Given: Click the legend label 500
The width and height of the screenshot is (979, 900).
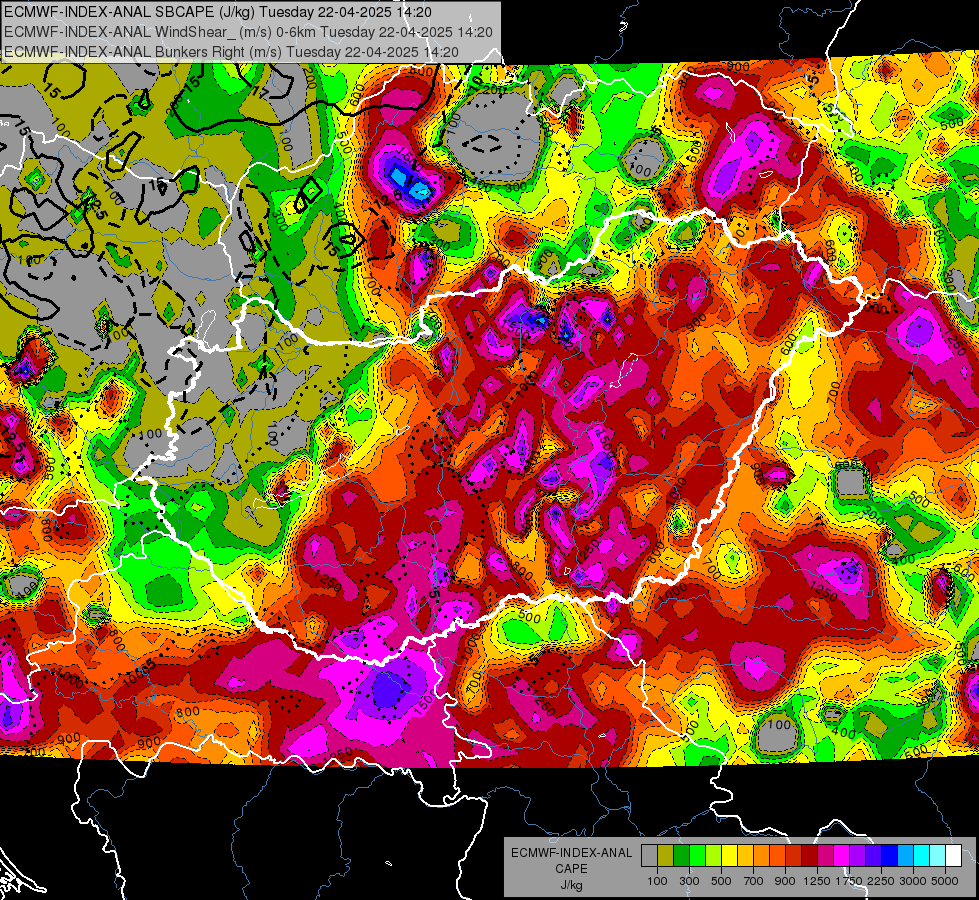Looking at the screenshot, I should click(x=721, y=881).
